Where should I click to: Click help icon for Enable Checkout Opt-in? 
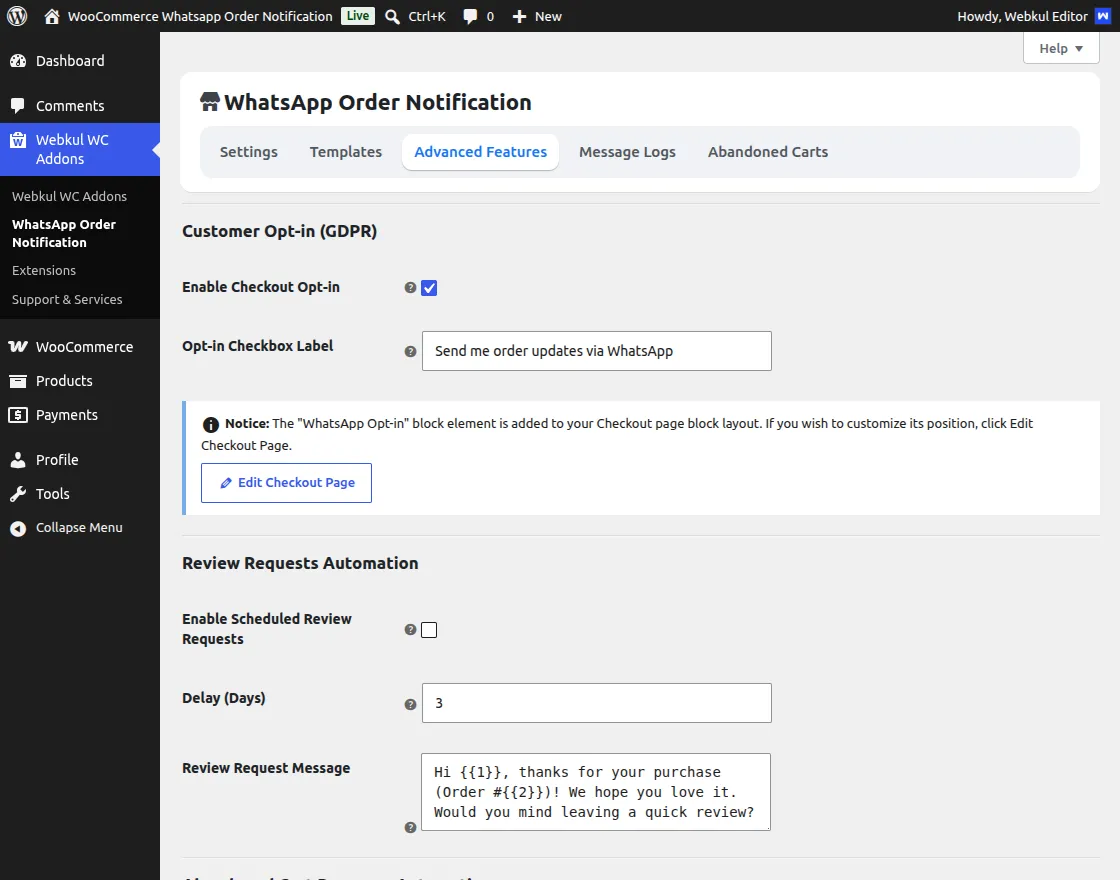click(410, 287)
